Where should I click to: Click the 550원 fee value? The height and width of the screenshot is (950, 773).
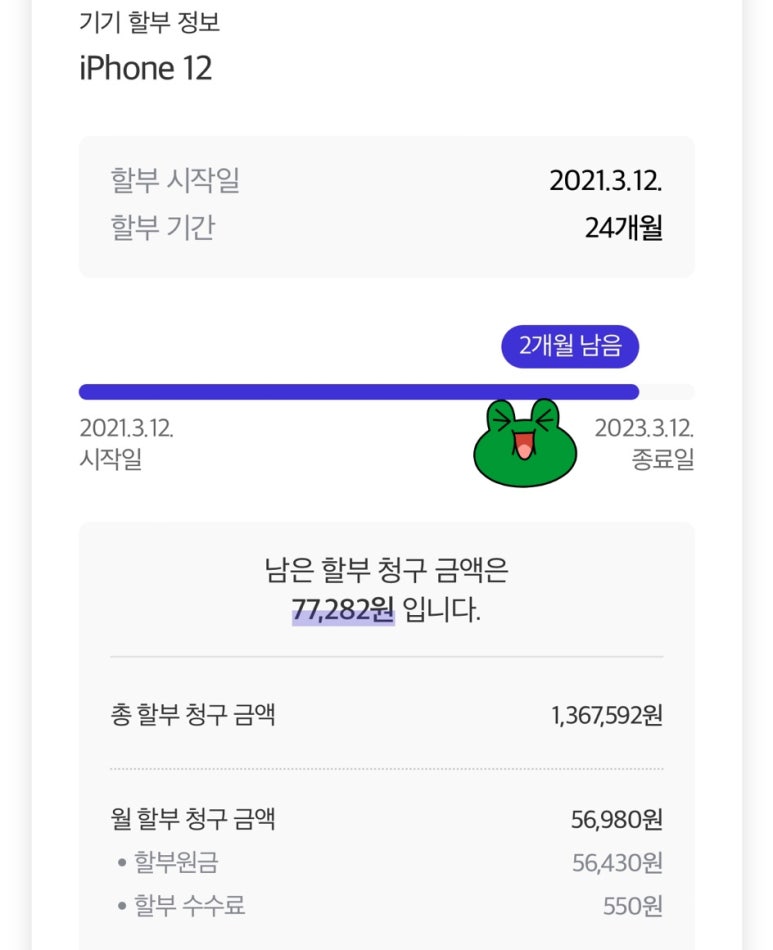pyautogui.click(x=632, y=906)
